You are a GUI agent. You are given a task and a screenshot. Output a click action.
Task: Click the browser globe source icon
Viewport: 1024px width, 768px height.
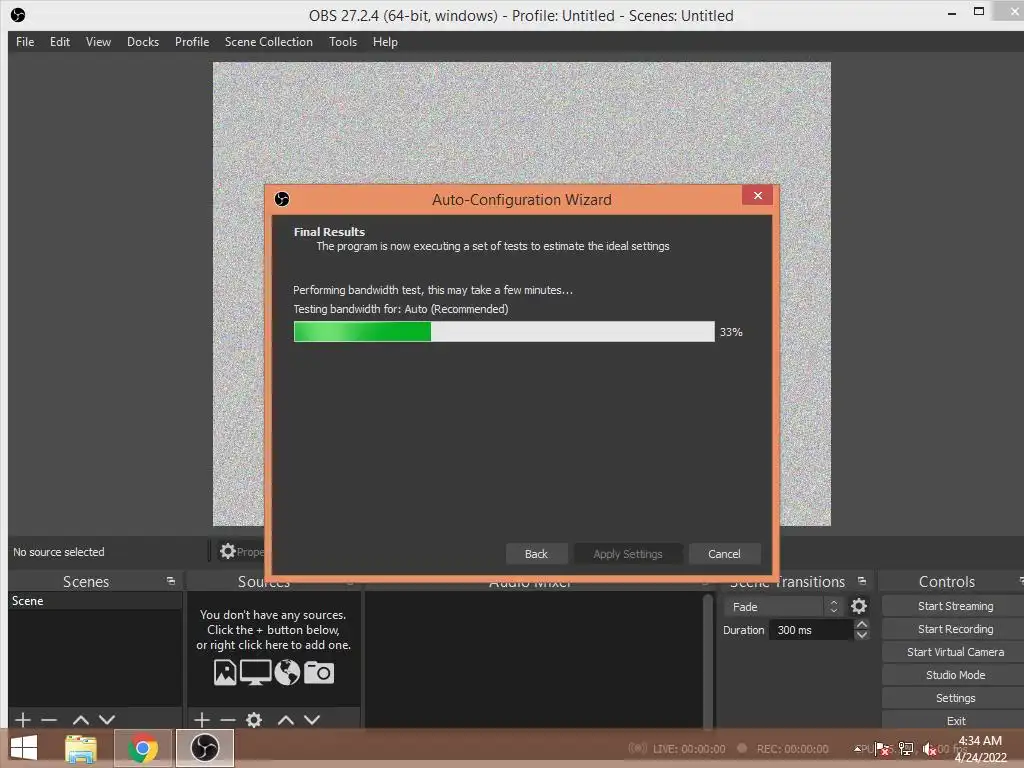[x=287, y=672]
